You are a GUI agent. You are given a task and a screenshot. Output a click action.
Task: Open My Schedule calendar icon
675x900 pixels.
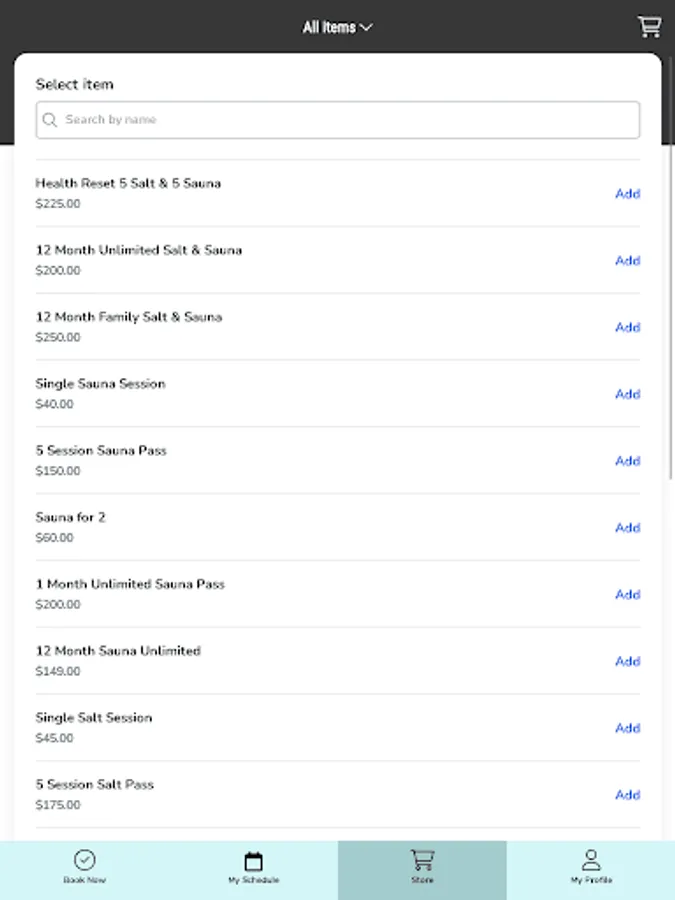[253, 861]
